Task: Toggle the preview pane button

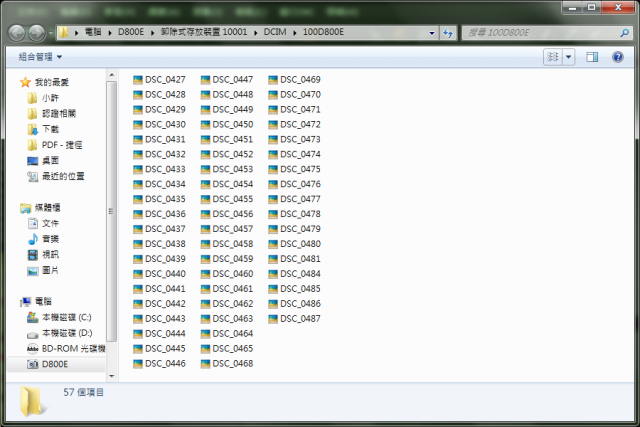Action: (x=592, y=57)
